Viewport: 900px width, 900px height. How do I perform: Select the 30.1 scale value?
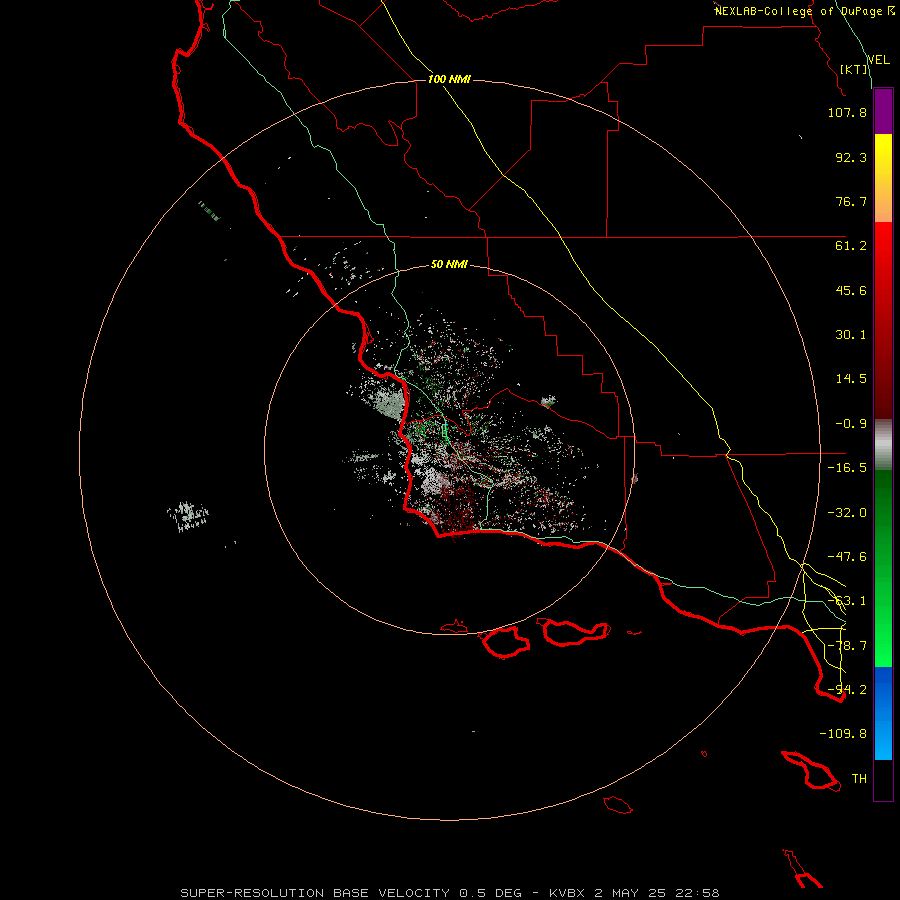[x=851, y=335]
